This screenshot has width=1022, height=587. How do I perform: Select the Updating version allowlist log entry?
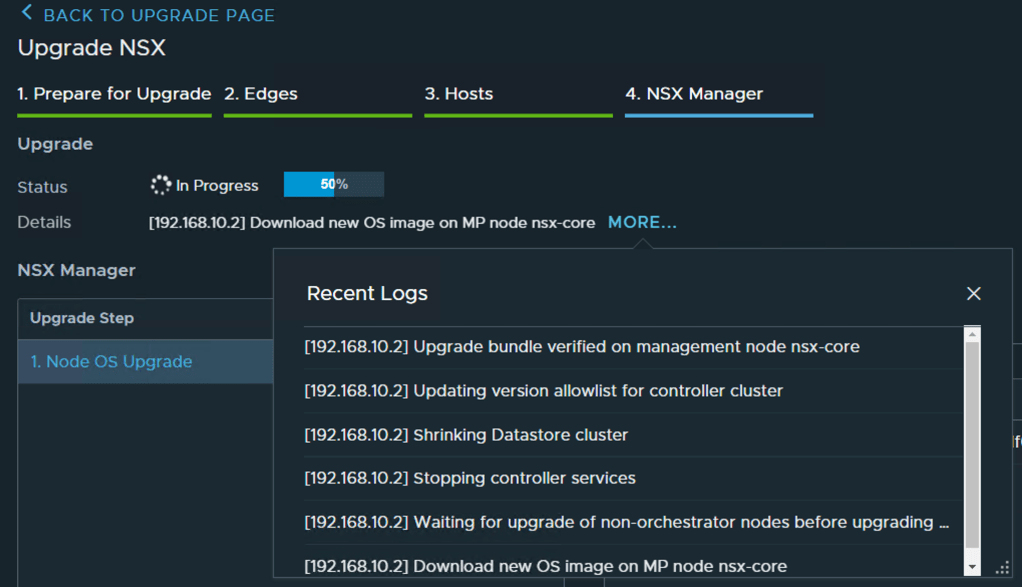pyautogui.click(x=544, y=391)
